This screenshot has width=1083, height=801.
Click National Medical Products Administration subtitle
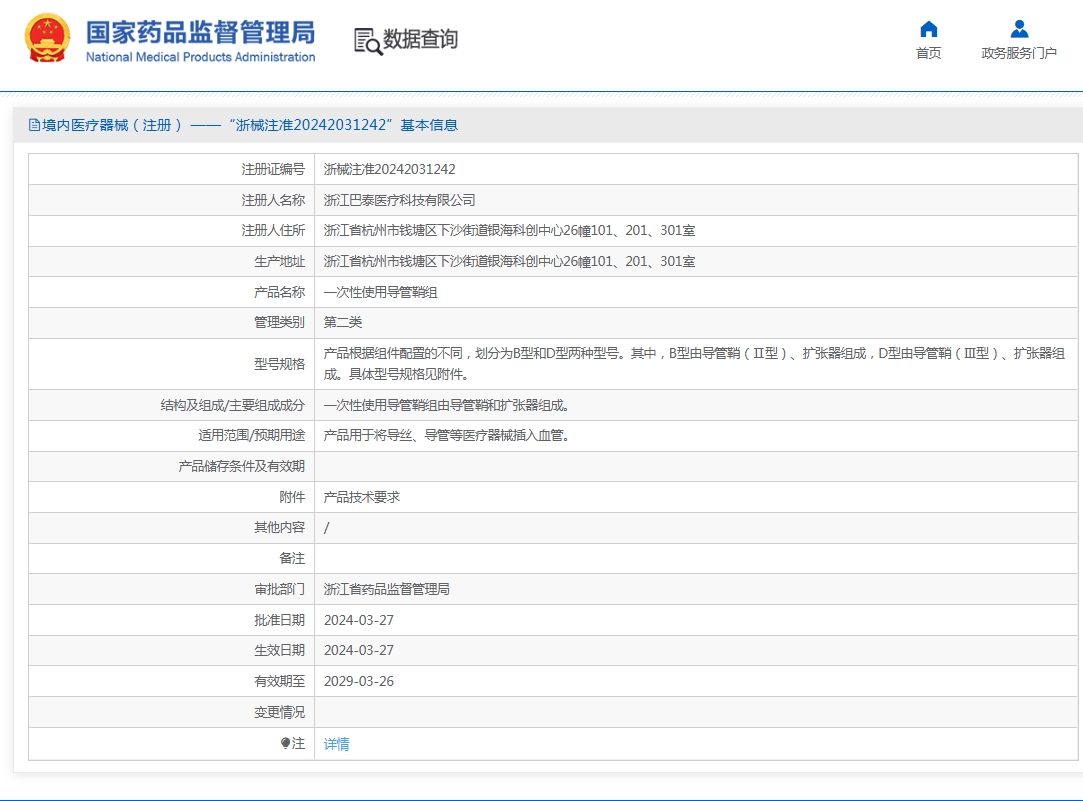[200, 57]
